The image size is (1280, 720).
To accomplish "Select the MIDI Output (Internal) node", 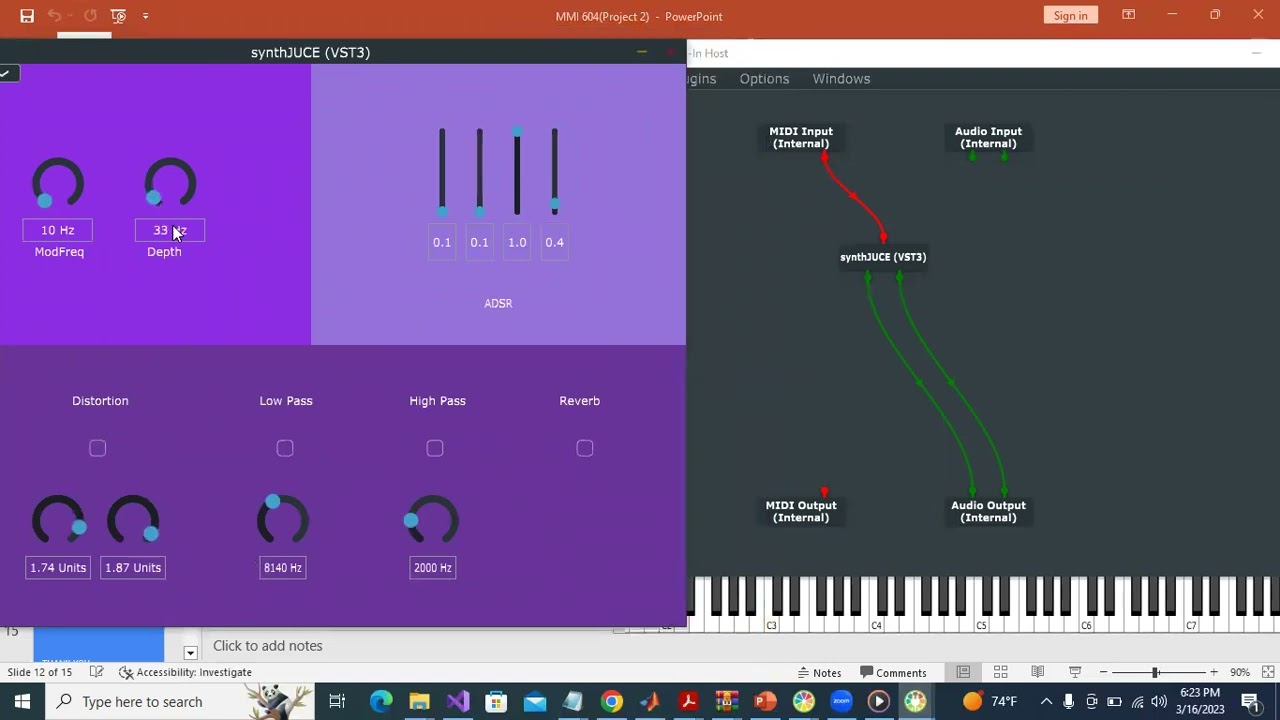I will (801, 511).
